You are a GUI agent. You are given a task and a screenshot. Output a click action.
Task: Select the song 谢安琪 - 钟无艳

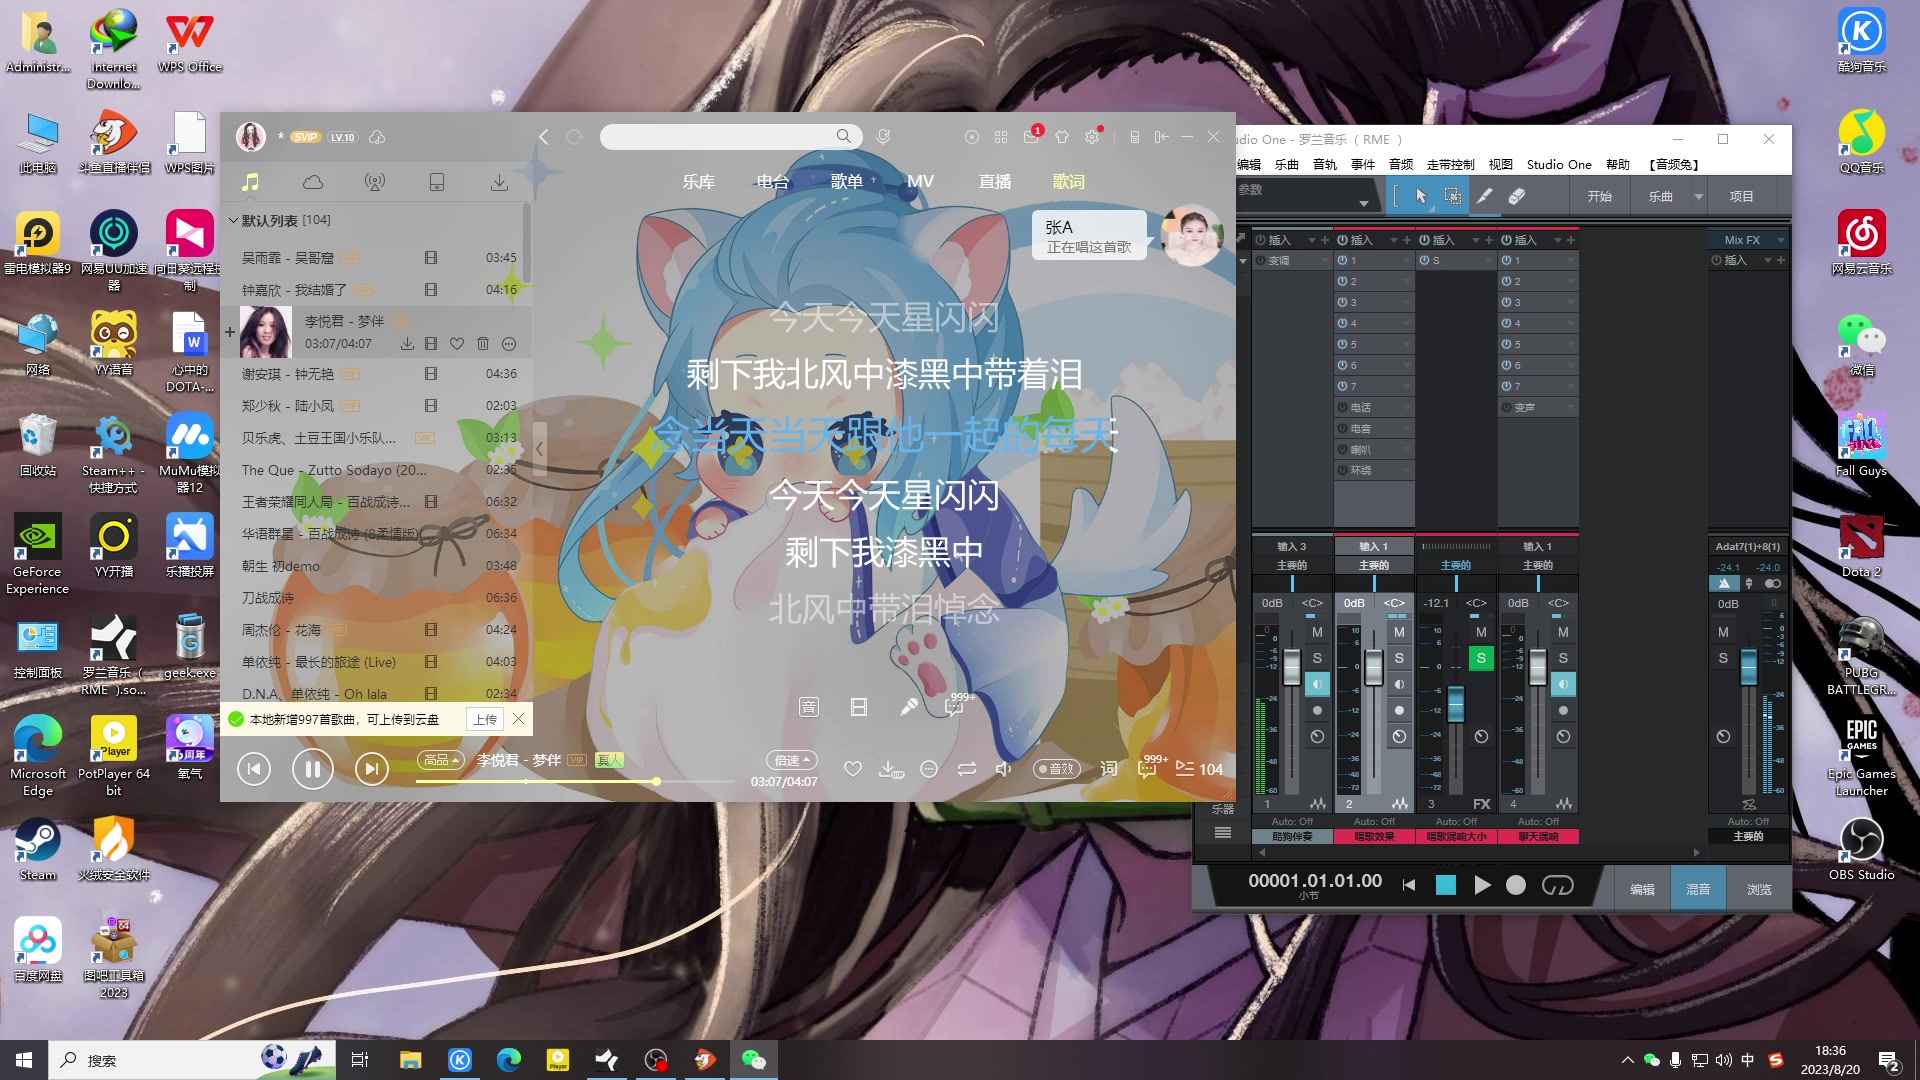coord(376,374)
